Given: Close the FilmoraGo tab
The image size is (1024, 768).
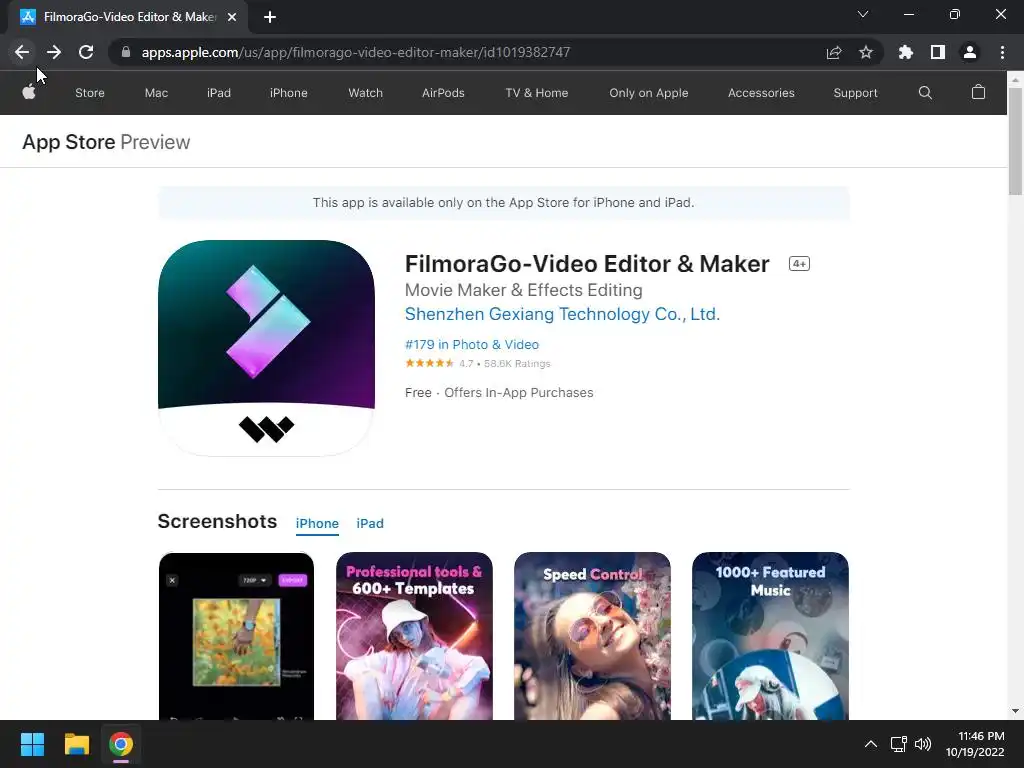Looking at the screenshot, I should 232,17.
